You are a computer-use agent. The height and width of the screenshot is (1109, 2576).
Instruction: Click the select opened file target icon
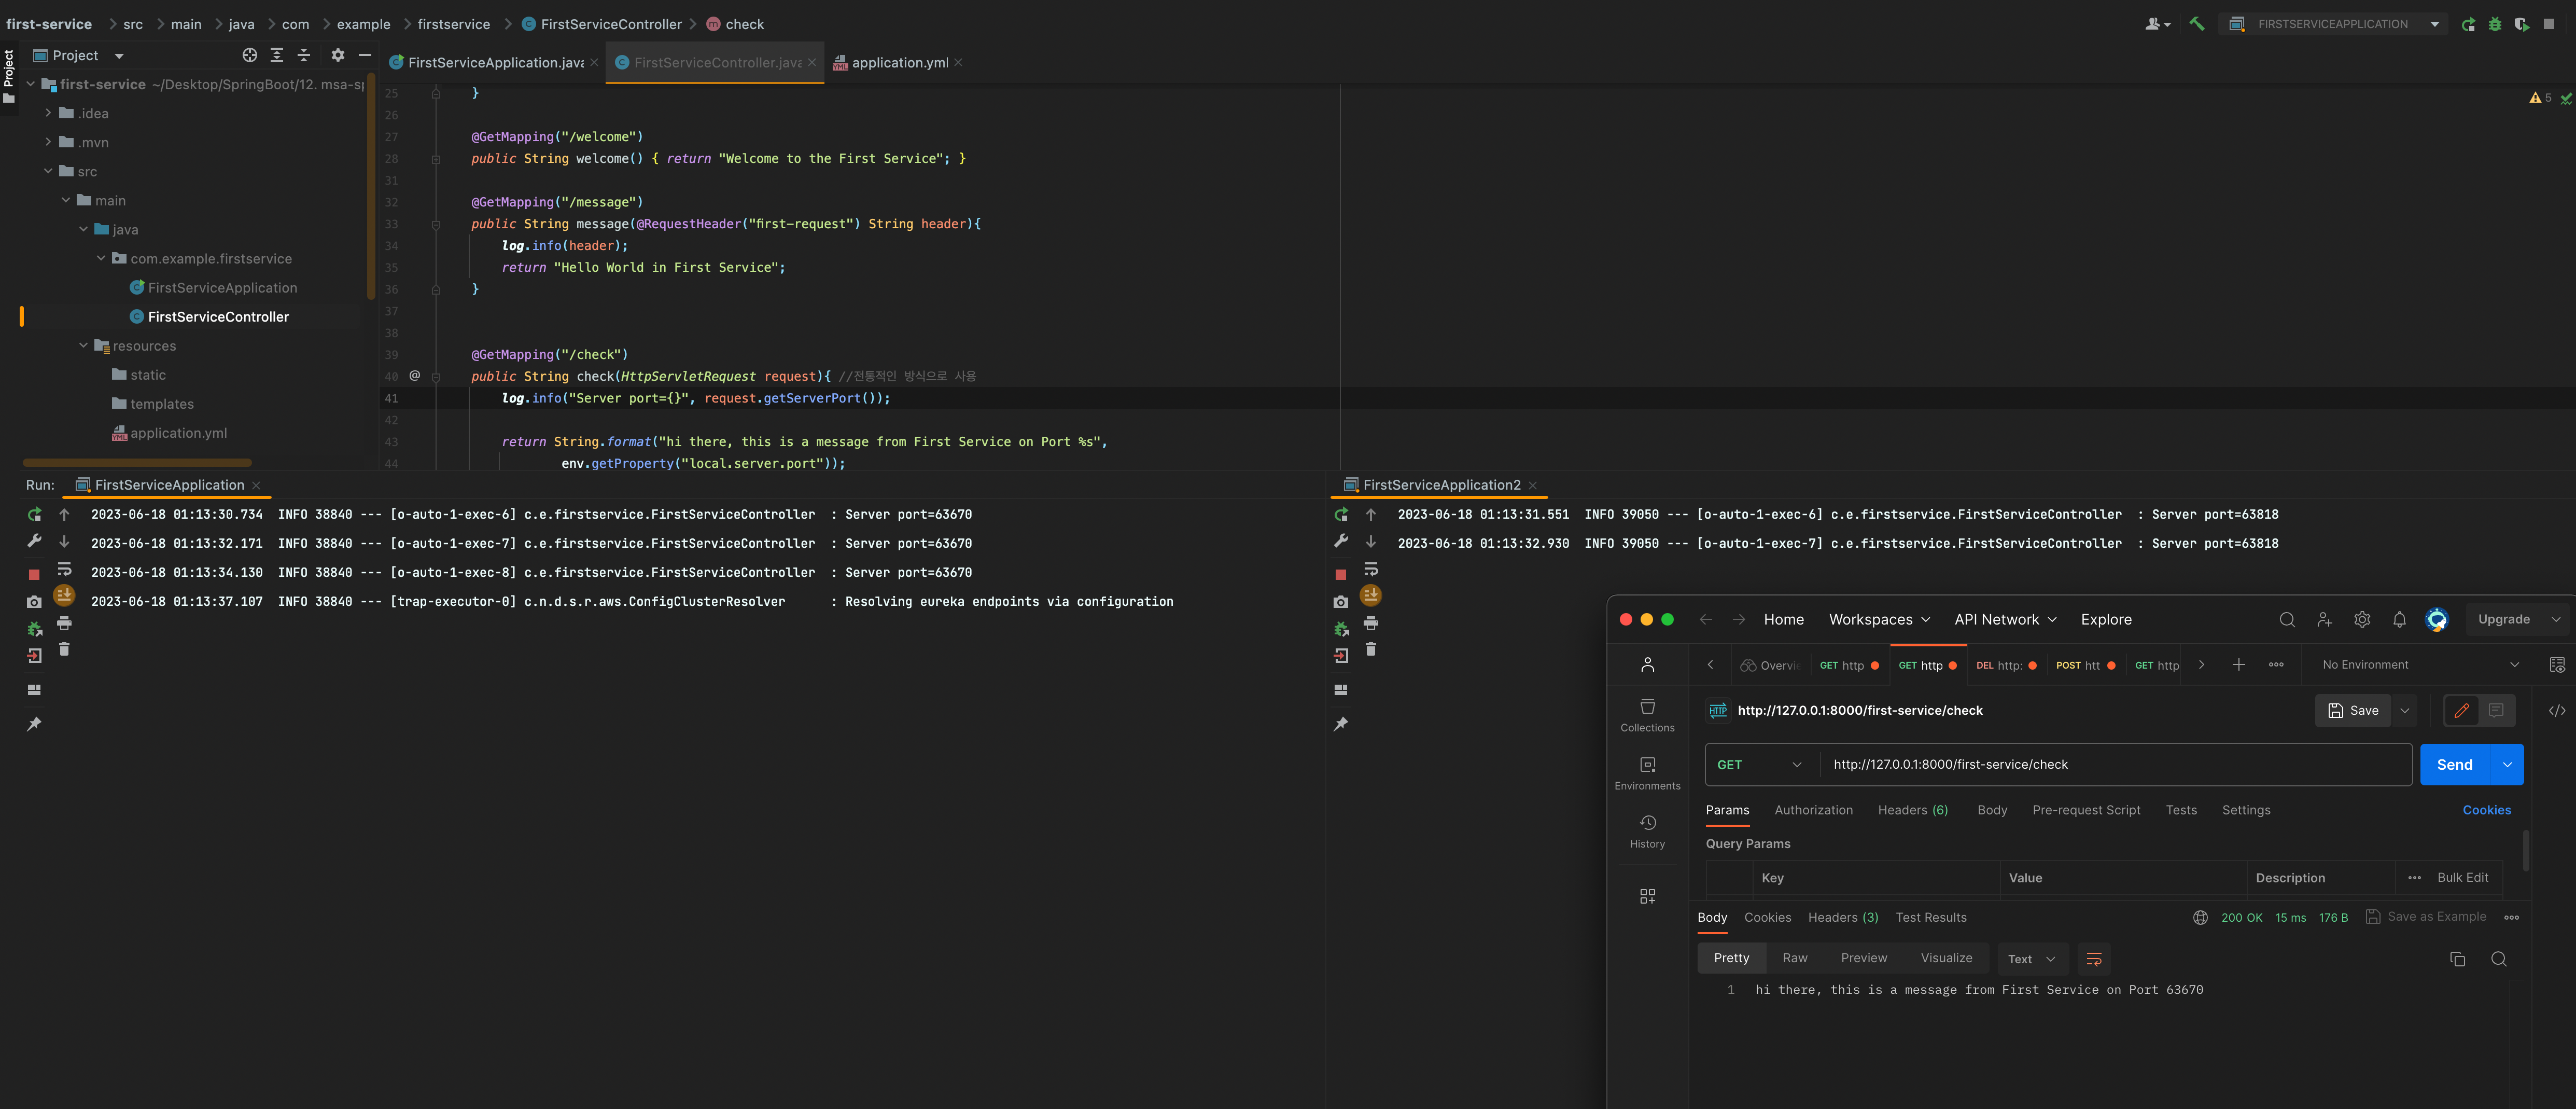[249, 55]
